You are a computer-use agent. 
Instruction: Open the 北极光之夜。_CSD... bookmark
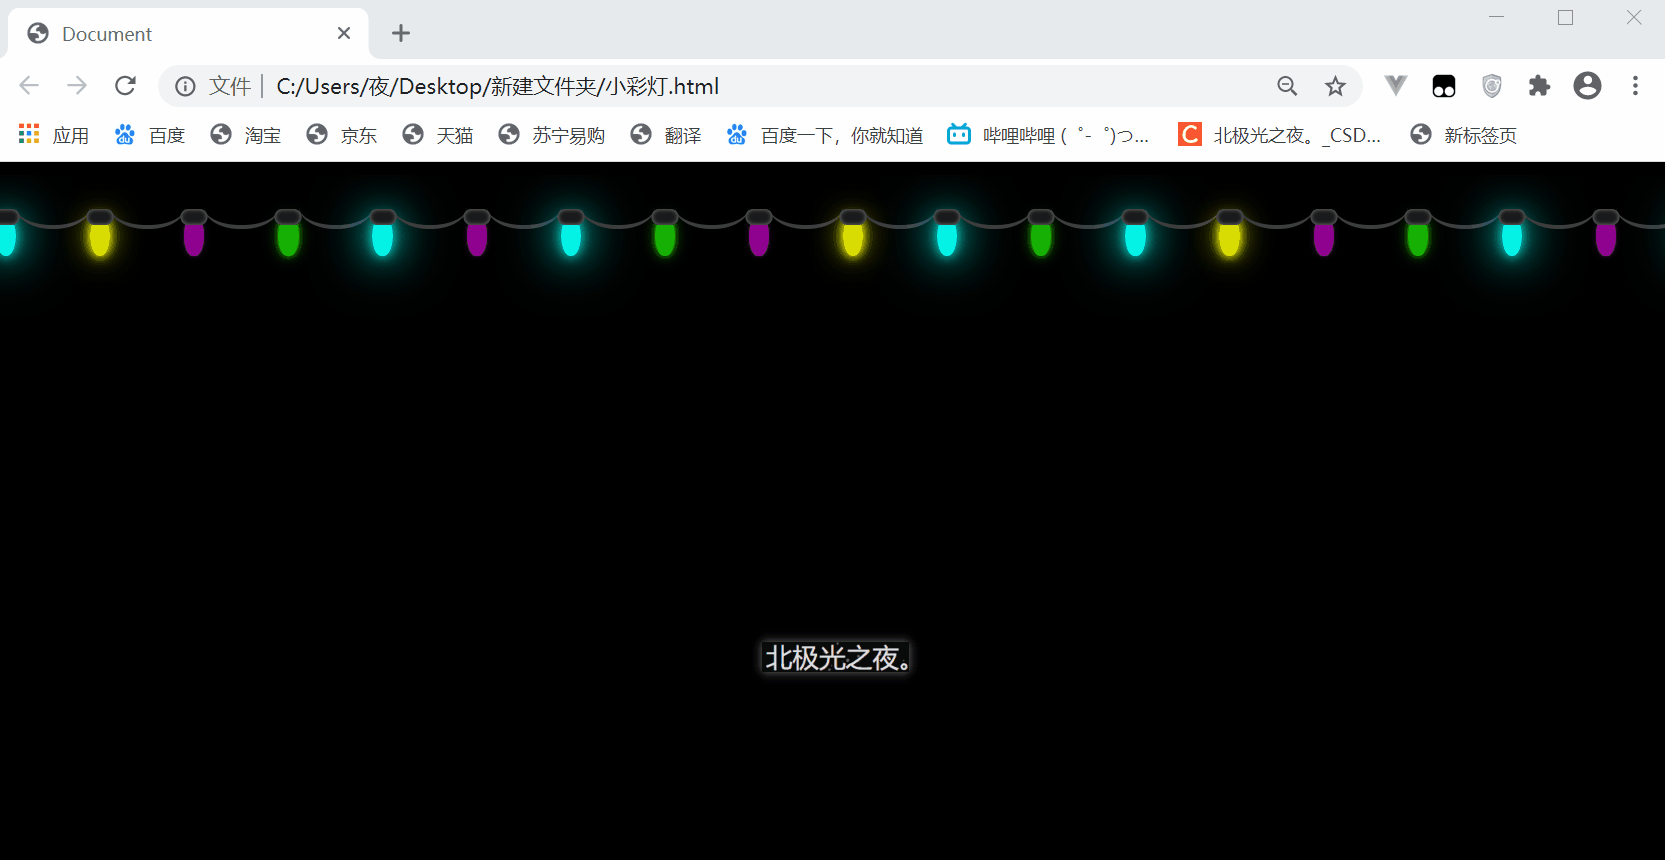tap(1280, 135)
